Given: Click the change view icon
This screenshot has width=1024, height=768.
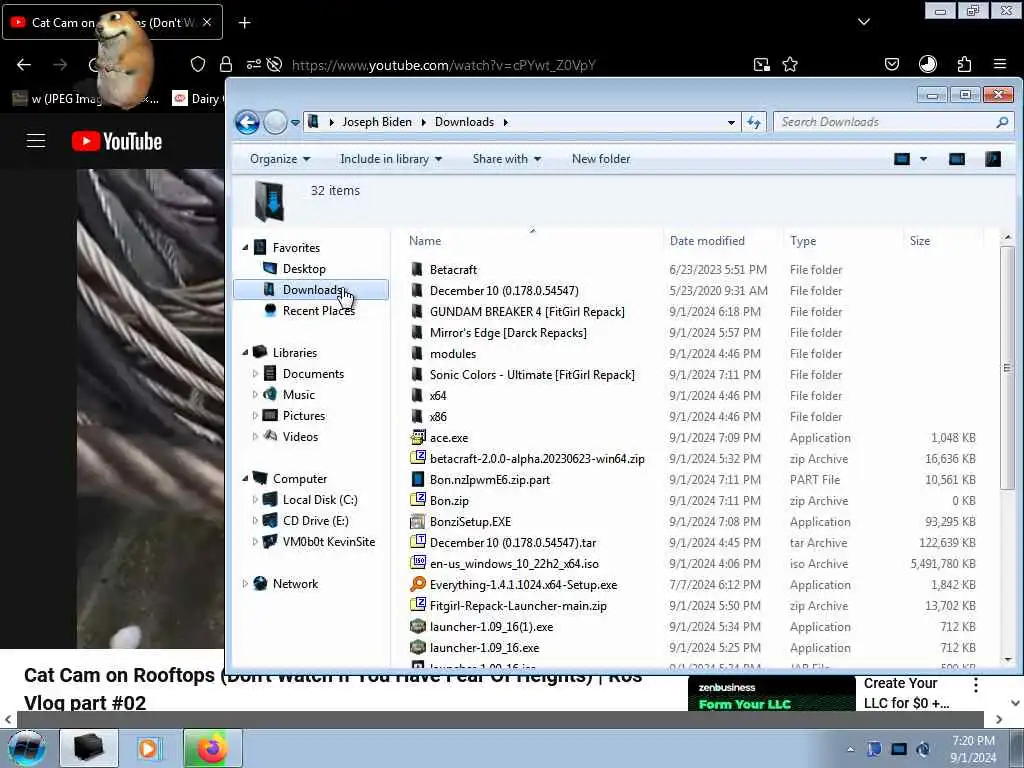Looking at the screenshot, I should tap(902, 159).
